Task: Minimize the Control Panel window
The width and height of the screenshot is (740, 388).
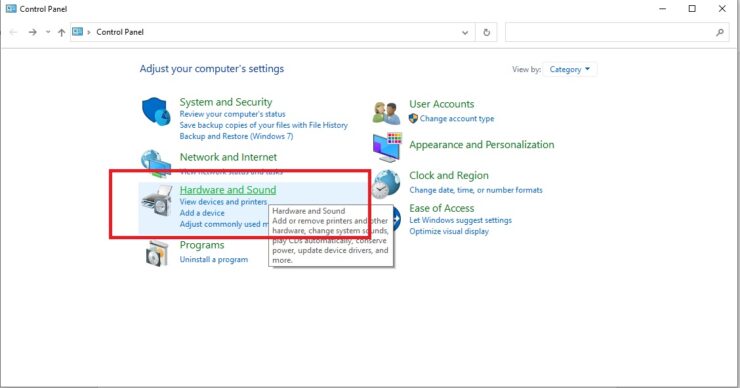Action: [663, 8]
